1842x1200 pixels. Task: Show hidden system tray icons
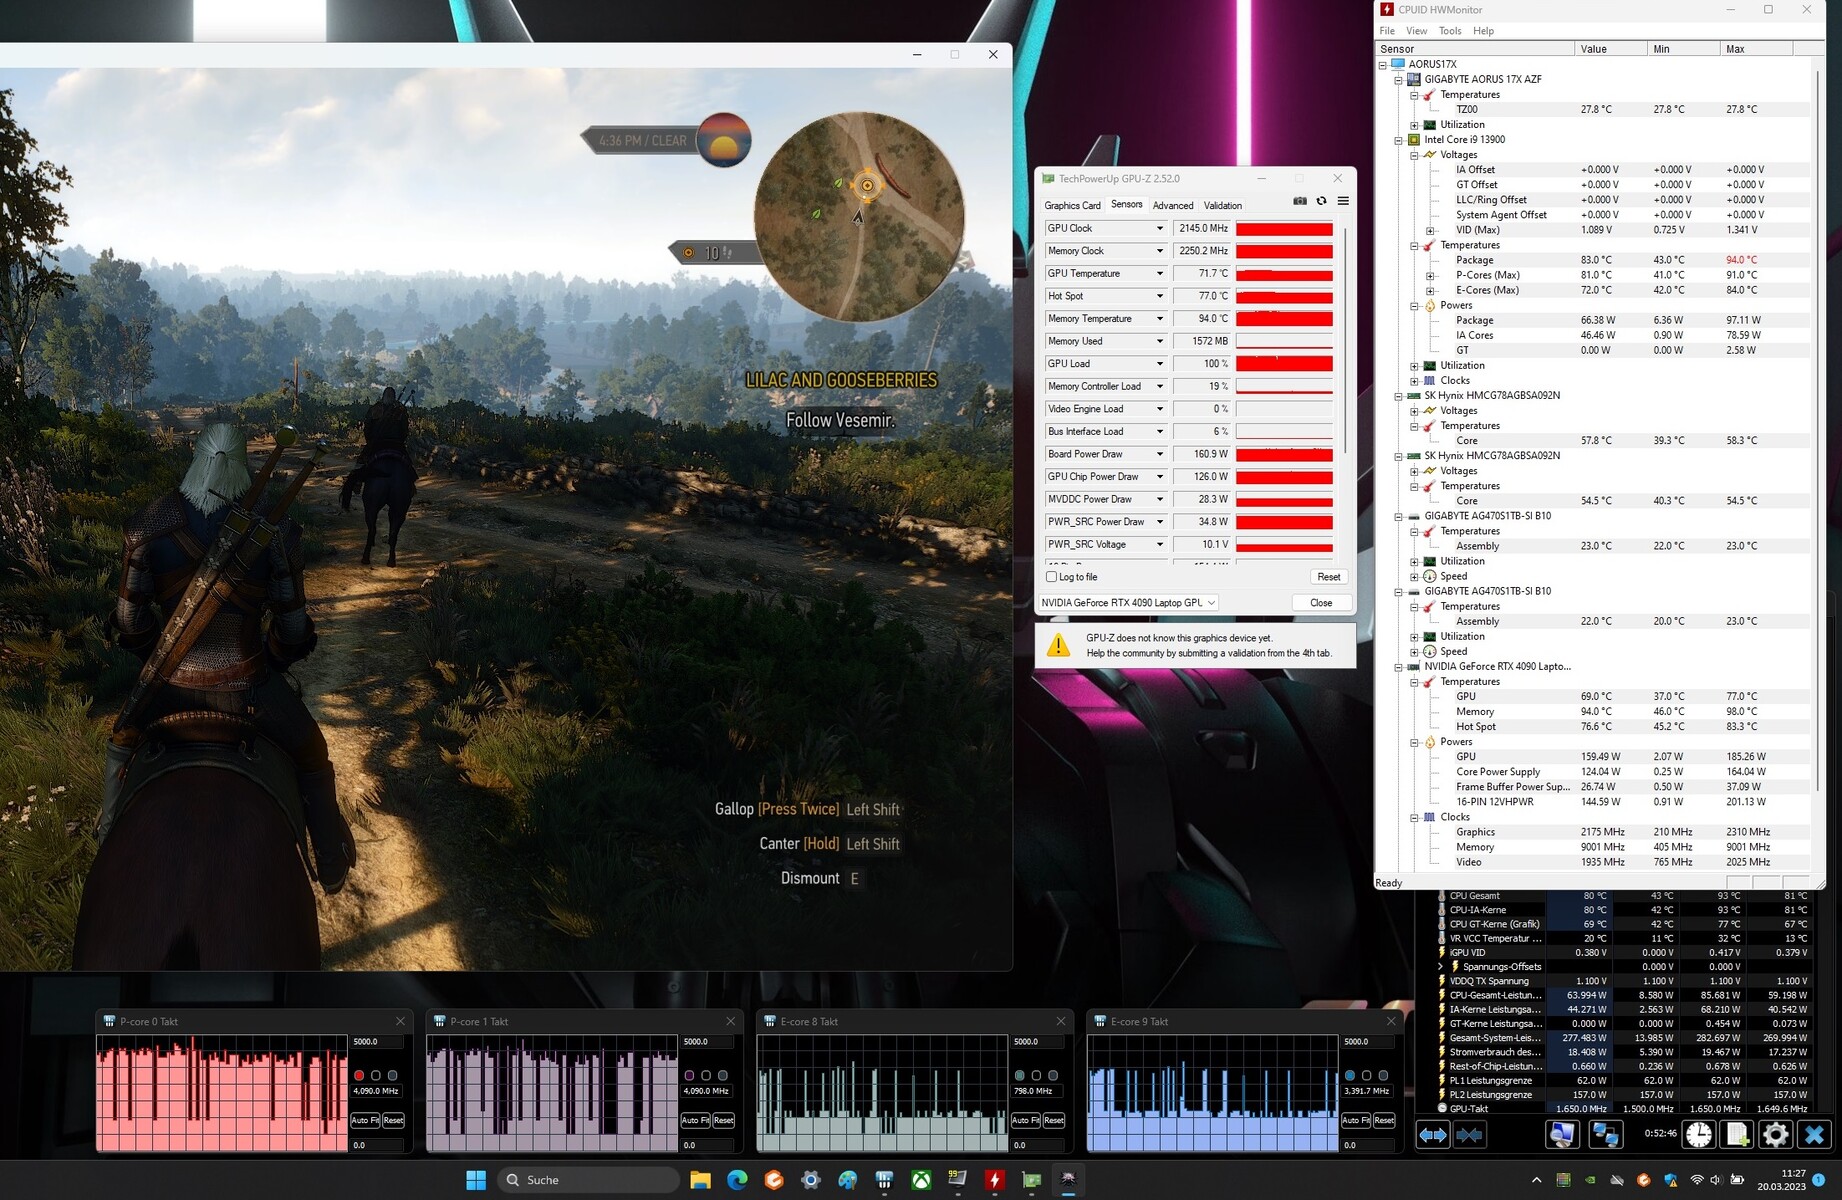tap(1537, 1180)
